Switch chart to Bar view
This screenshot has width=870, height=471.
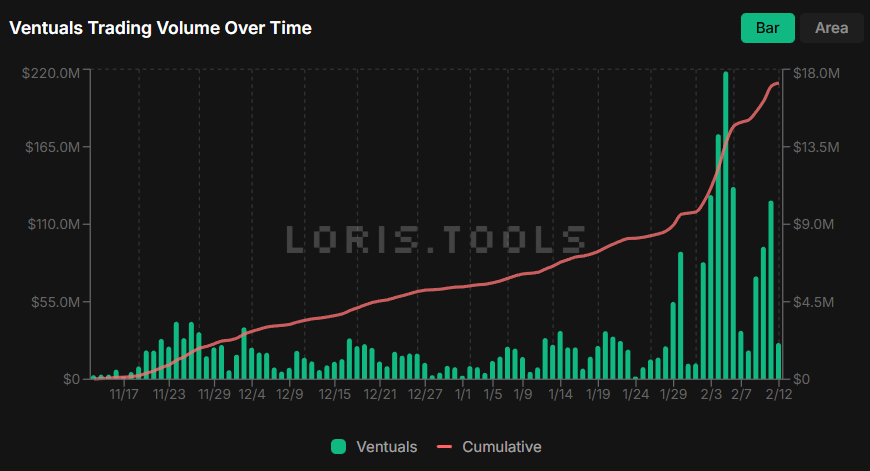coord(767,28)
